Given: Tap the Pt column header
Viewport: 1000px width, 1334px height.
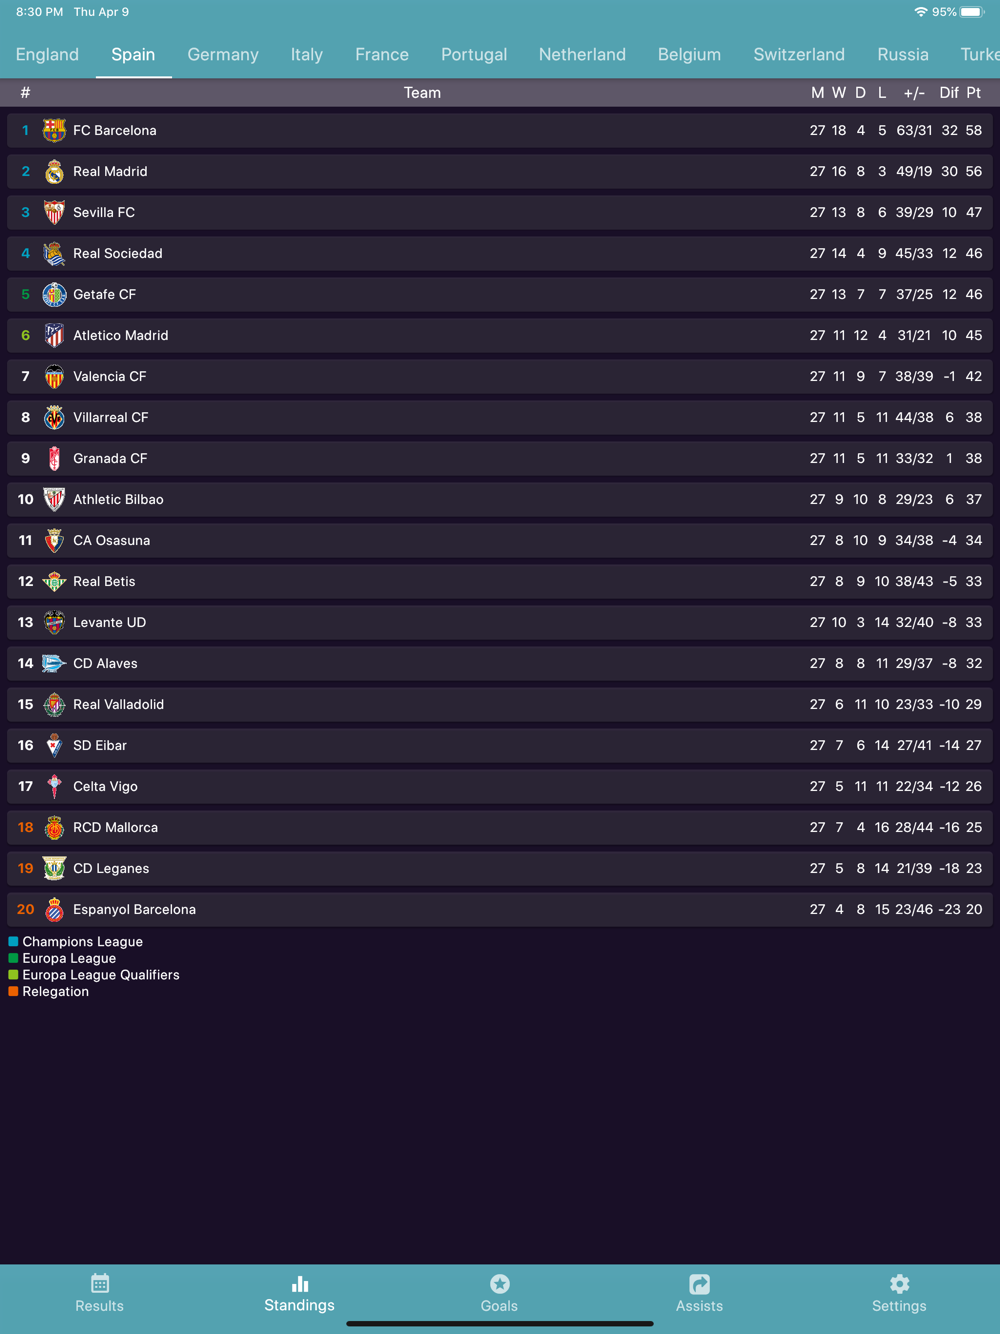Looking at the screenshot, I should pos(974,92).
